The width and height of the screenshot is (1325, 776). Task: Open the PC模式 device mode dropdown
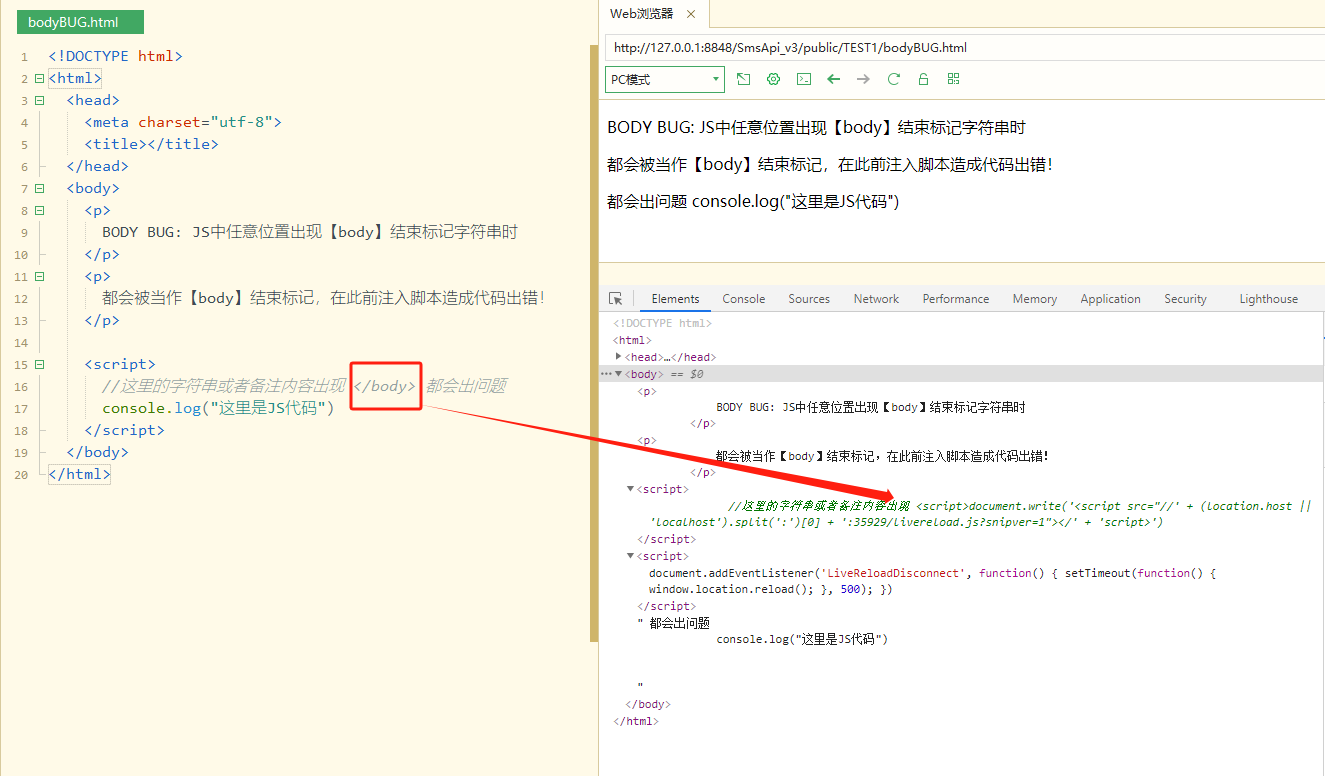[x=664, y=79]
